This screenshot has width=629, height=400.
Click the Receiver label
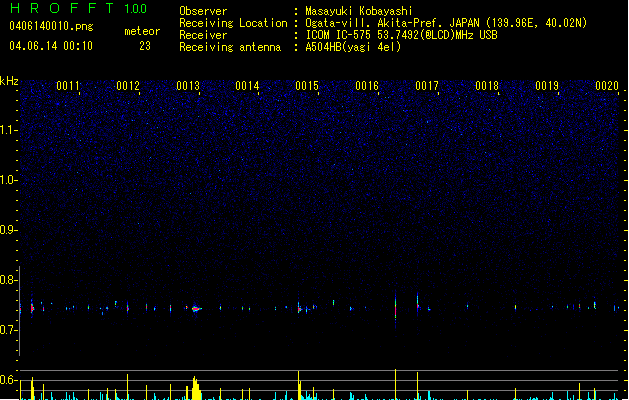click(203, 35)
